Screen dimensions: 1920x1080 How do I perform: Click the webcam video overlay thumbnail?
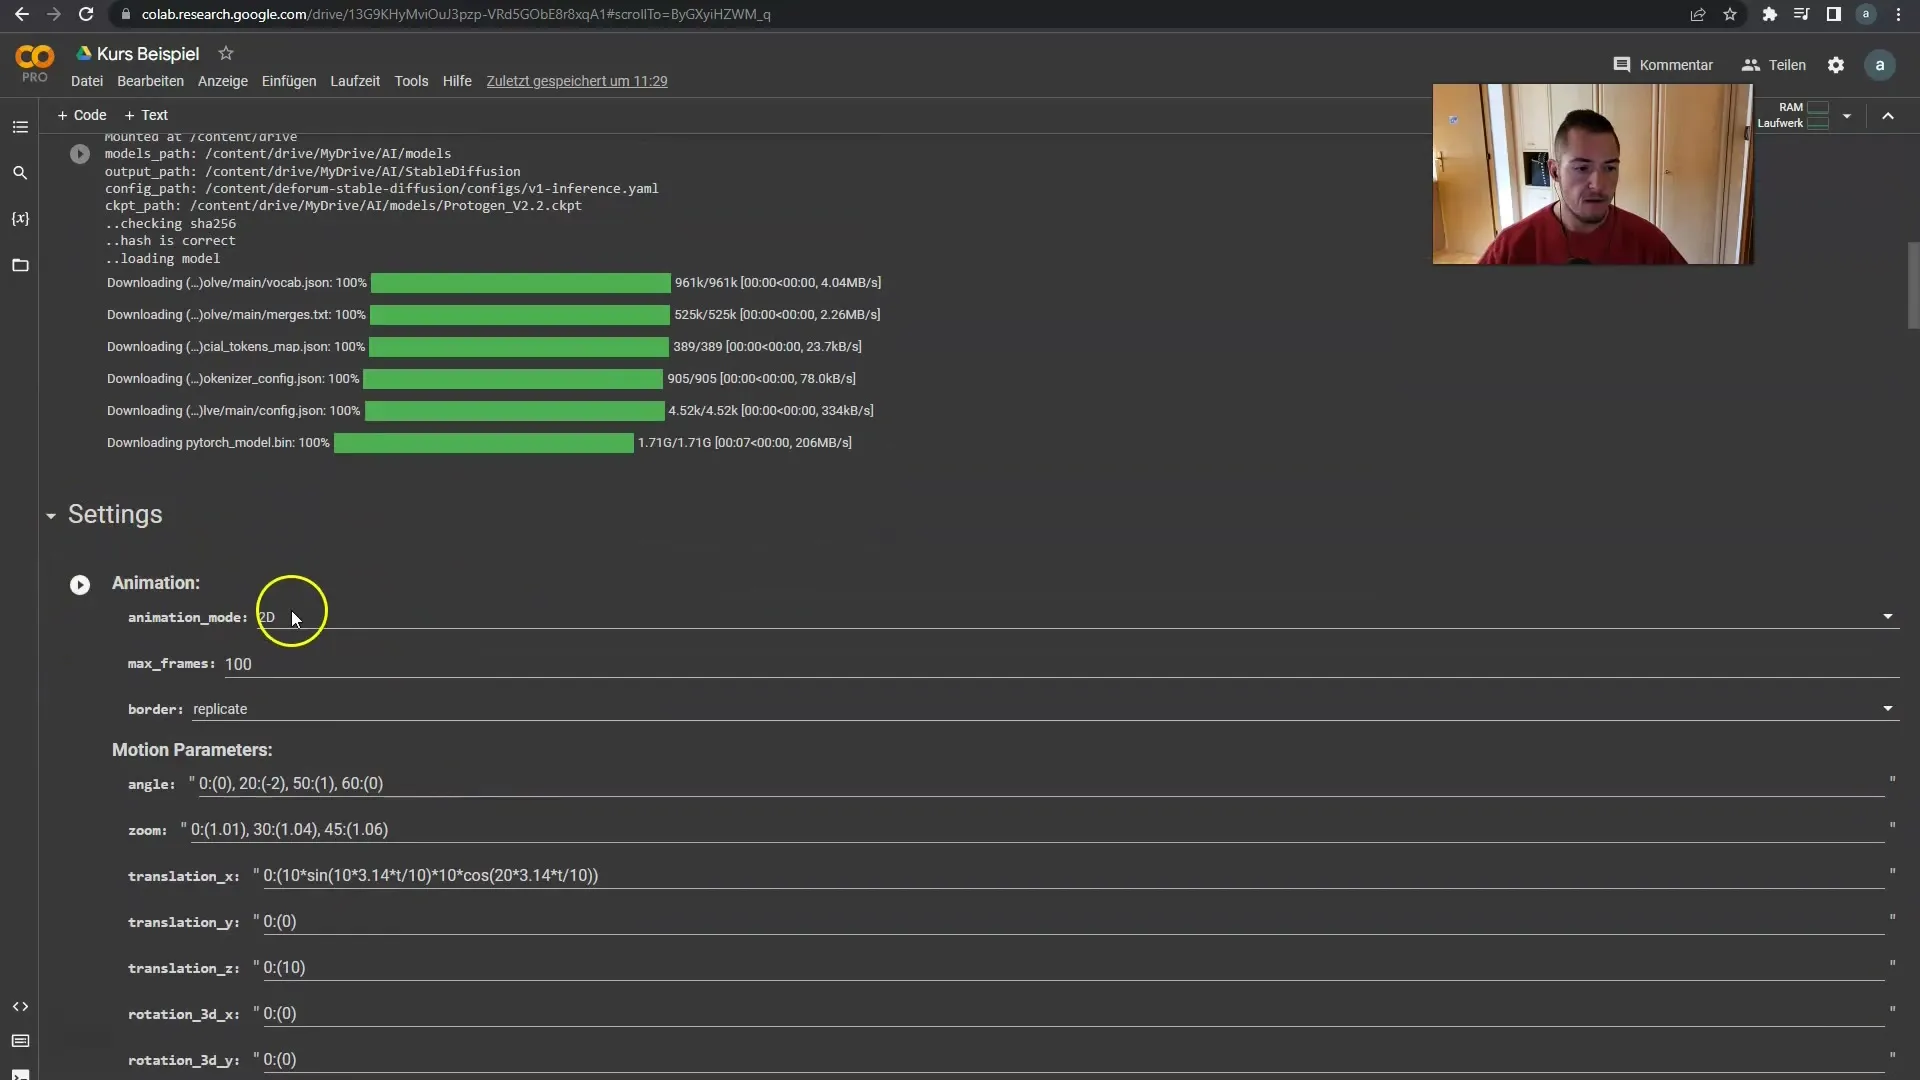pyautogui.click(x=1592, y=174)
